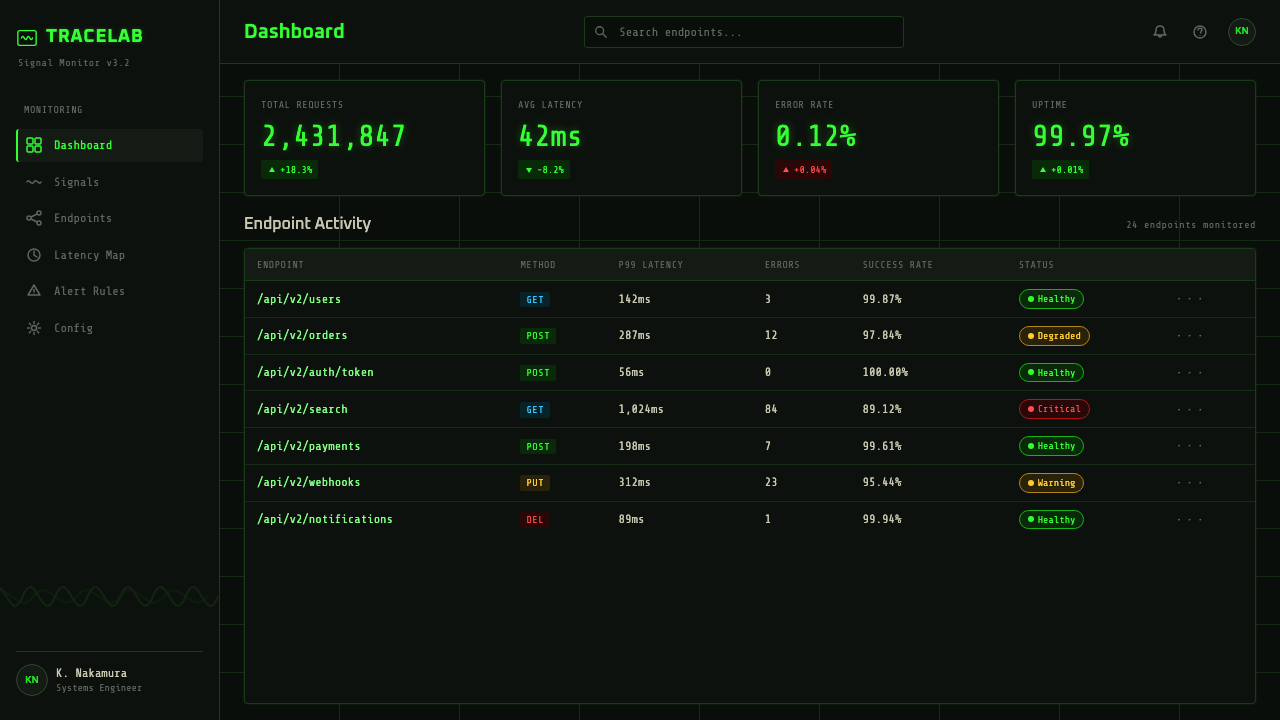
Task: Click the Degraded status badge
Action: 1054,336
